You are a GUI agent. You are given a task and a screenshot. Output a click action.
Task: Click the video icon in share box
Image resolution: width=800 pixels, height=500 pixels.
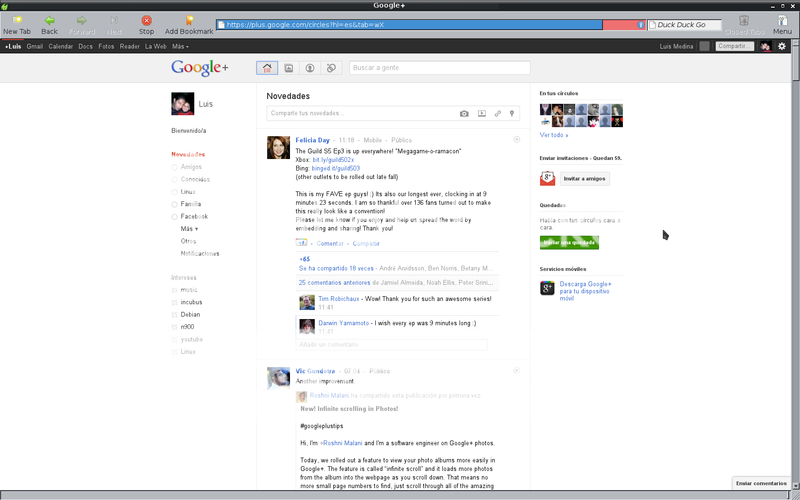point(481,114)
